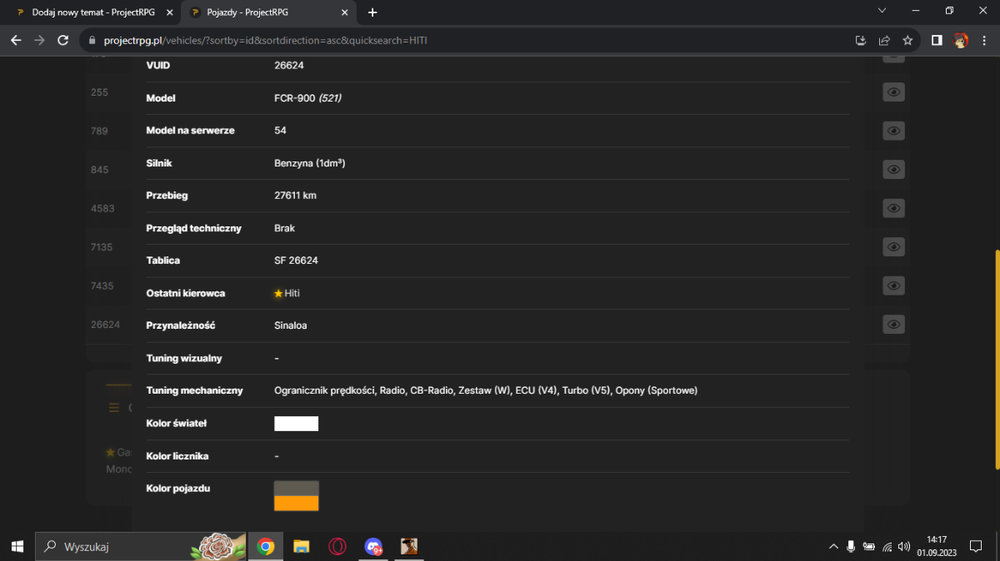Screen dimensions: 1000x561
Task: Open last driver Hiti profile link
Action: (291, 293)
